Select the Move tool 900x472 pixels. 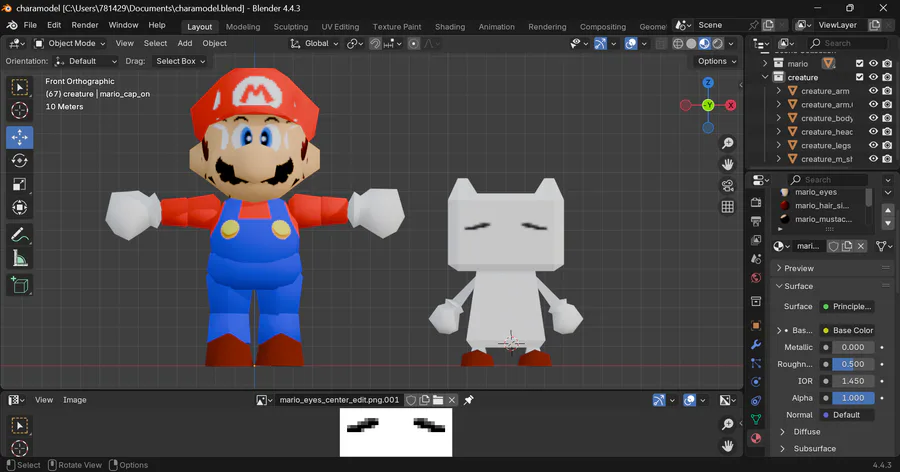20,138
